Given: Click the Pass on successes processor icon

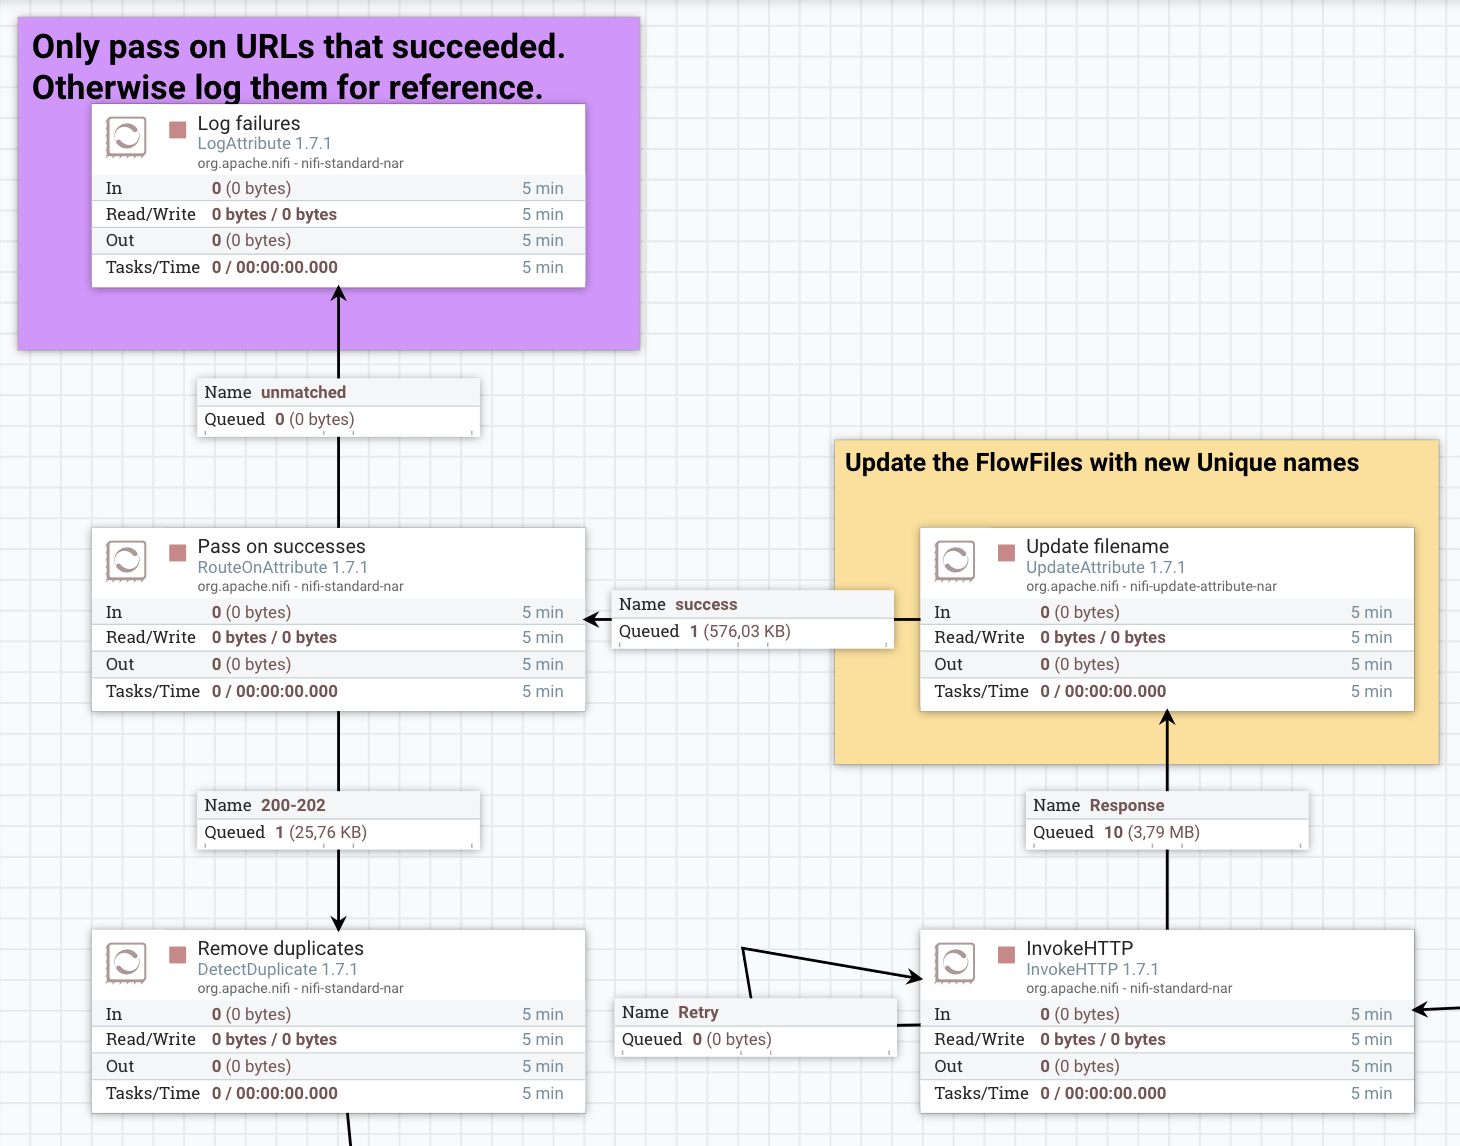Looking at the screenshot, I should point(126,561).
